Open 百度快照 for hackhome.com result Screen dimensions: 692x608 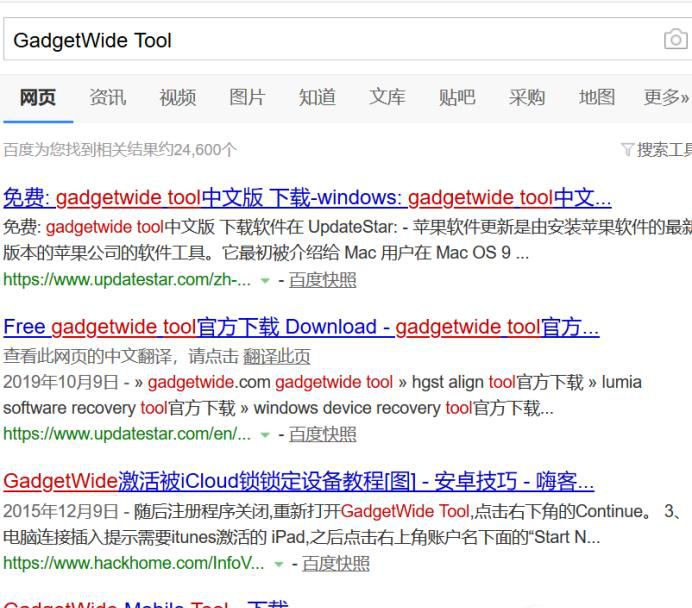336,563
